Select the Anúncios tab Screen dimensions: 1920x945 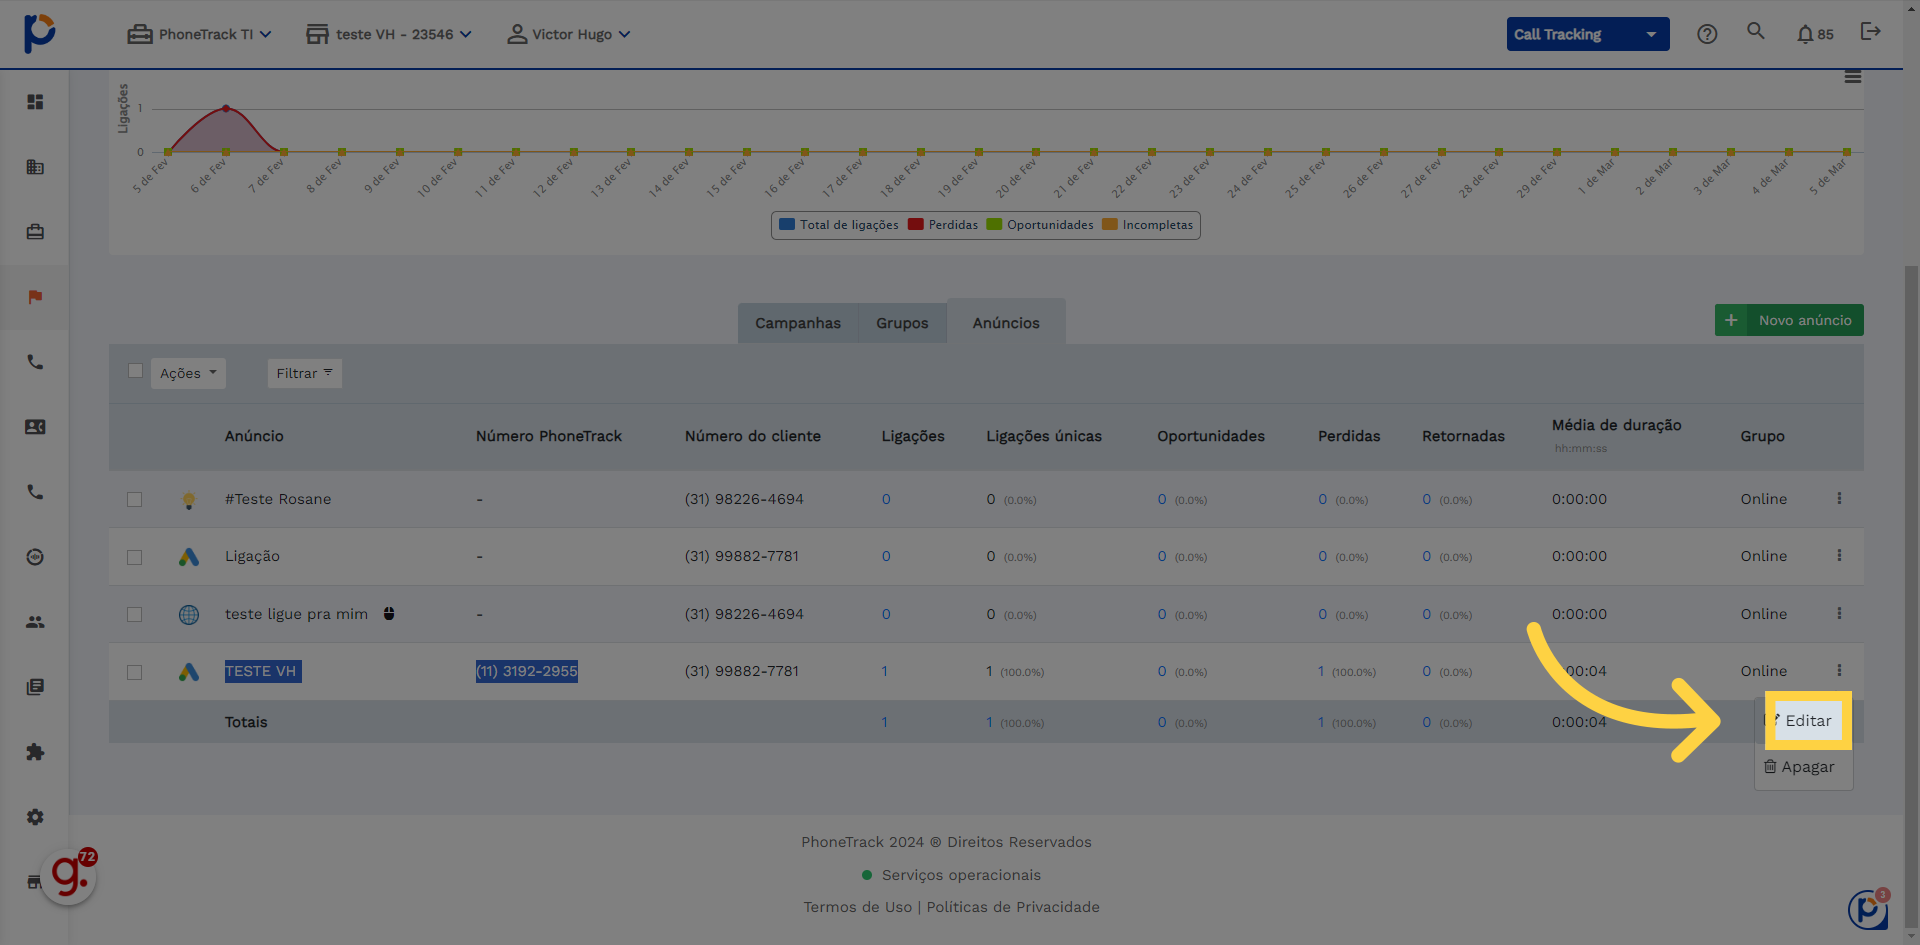click(1006, 322)
